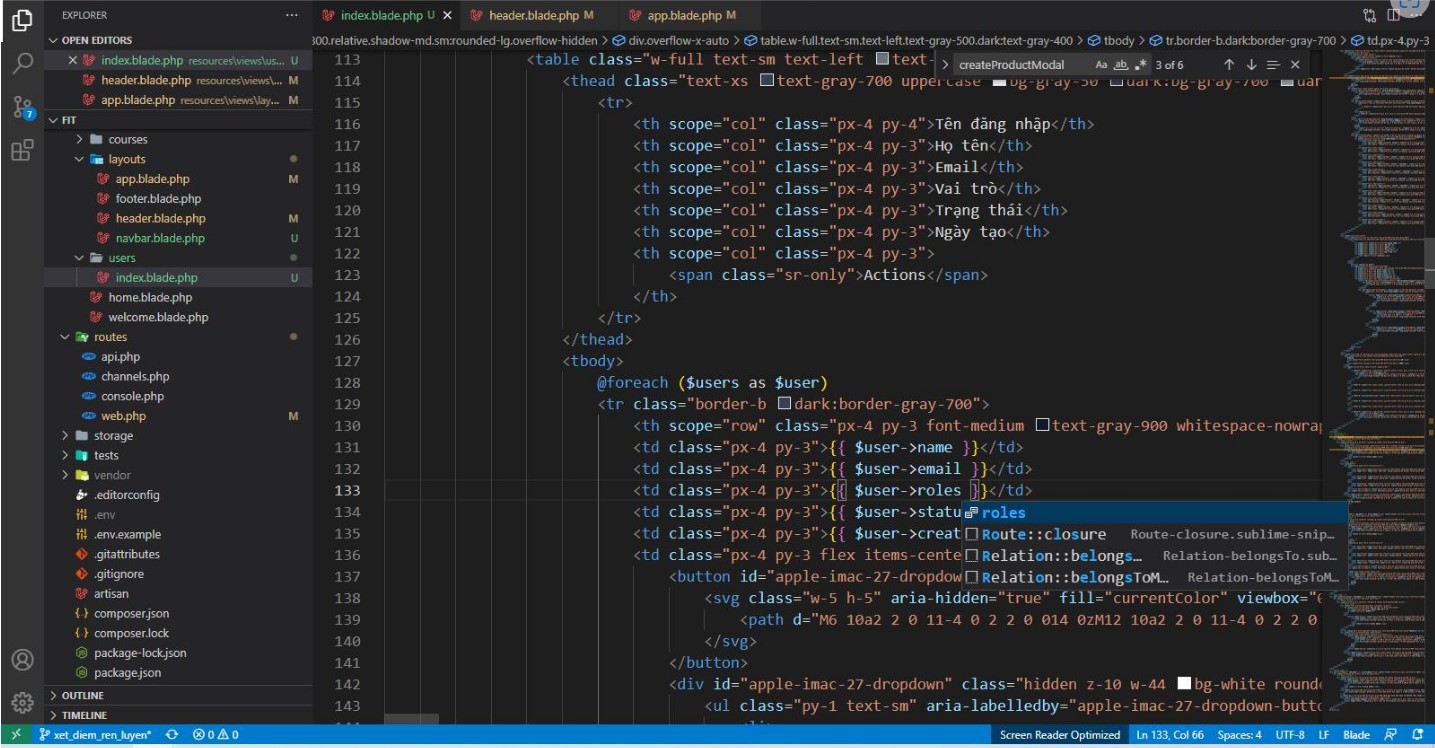Open Source Control view with 7 badge

click(x=22, y=108)
